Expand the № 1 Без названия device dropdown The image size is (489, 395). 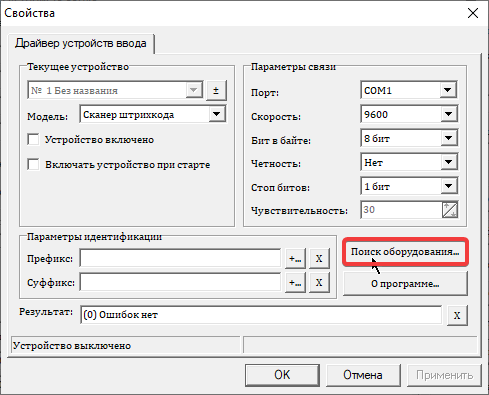(194, 90)
